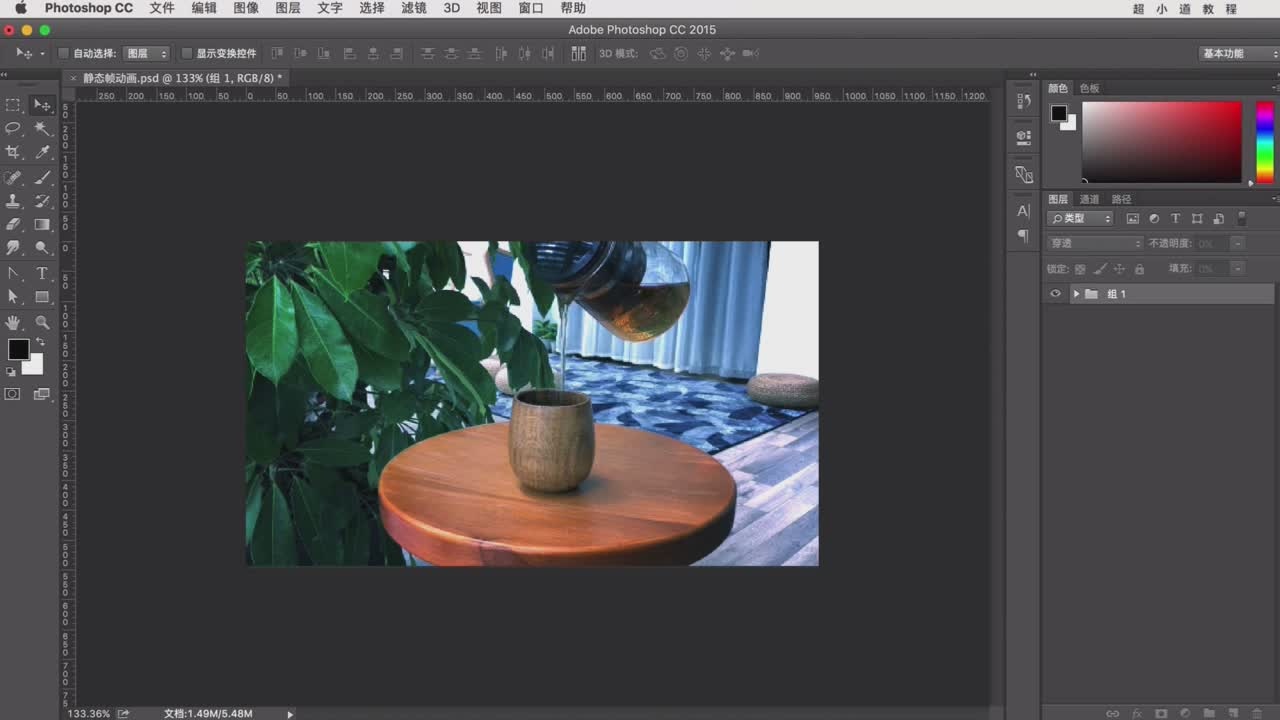Viewport: 1280px width, 720px height.
Task: Enable the 自动选择 checkbox
Action: pos(63,53)
